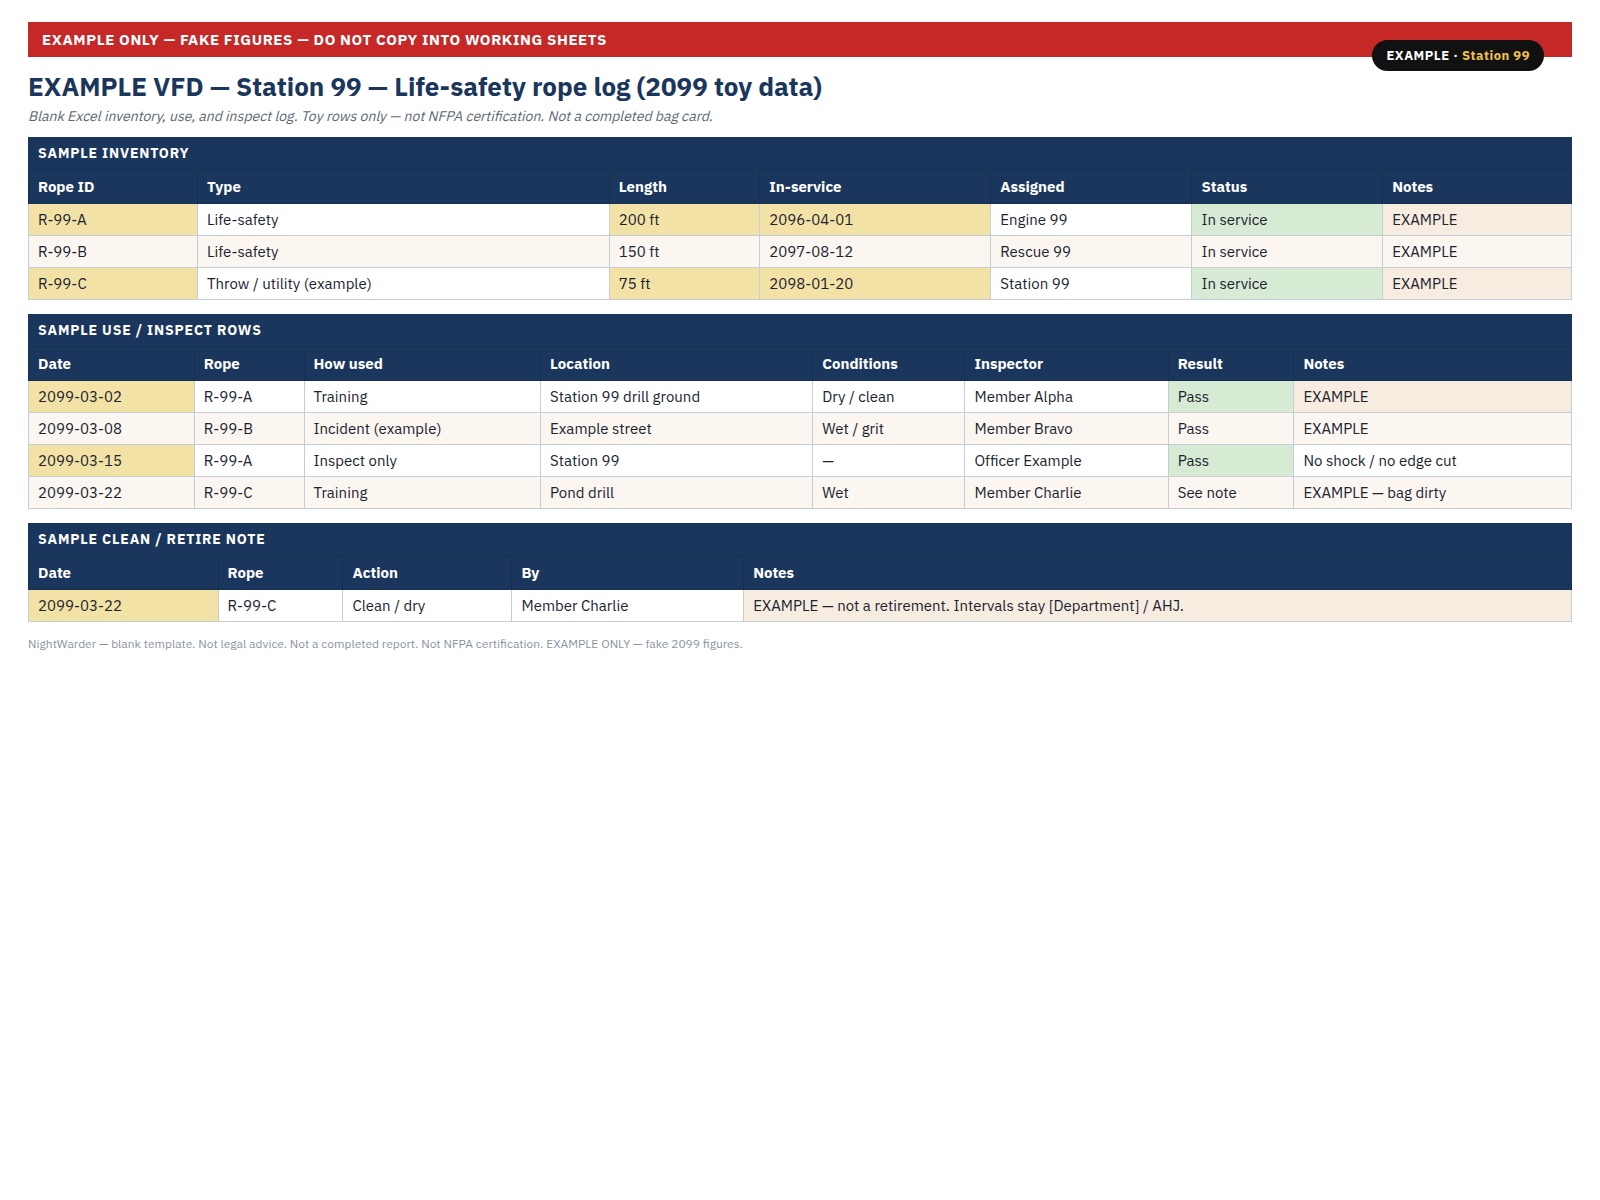
Task: Select the Rescue 99 assigned cell
Action: click(x=1091, y=252)
